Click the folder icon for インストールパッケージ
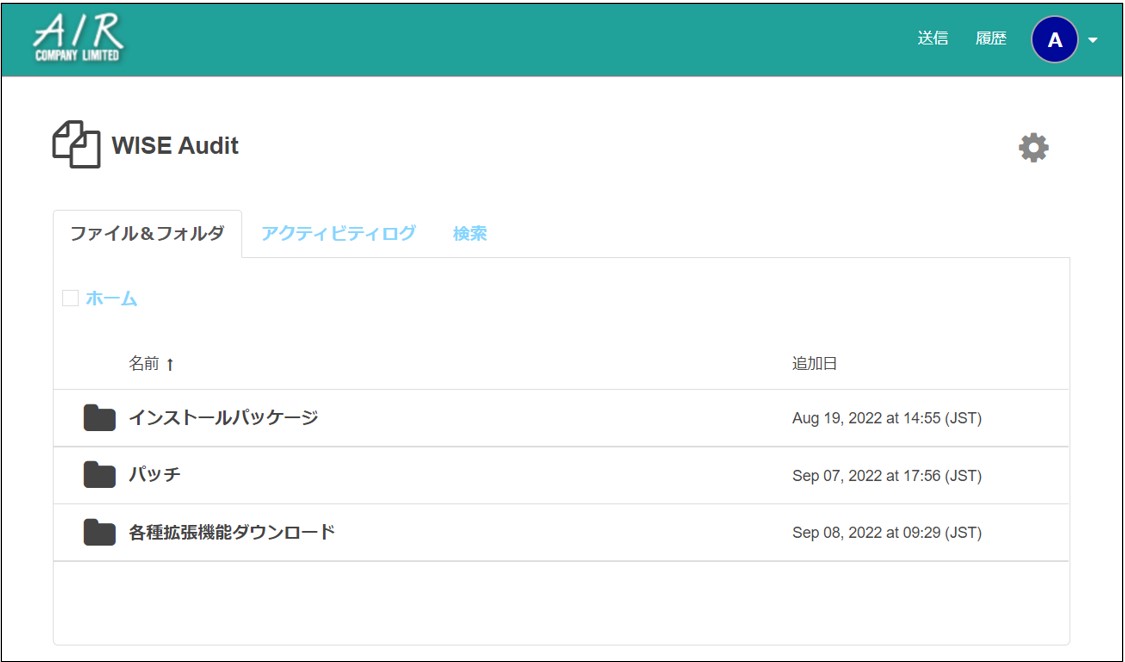The height and width of the screenshot is (662, 1125). [x=99, y=417]
